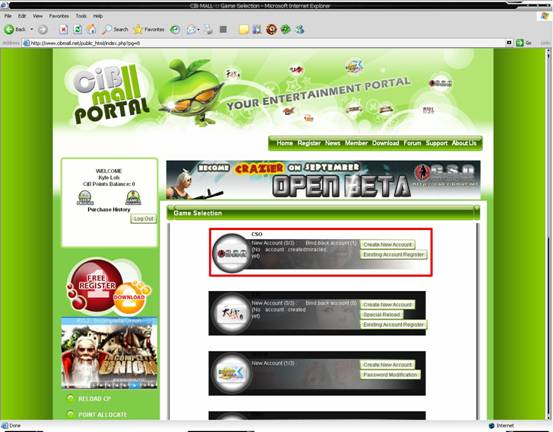Open the Tools menu
Image resolution: width=553 pixels, height=432 pixels.
[x=81, y=16]
